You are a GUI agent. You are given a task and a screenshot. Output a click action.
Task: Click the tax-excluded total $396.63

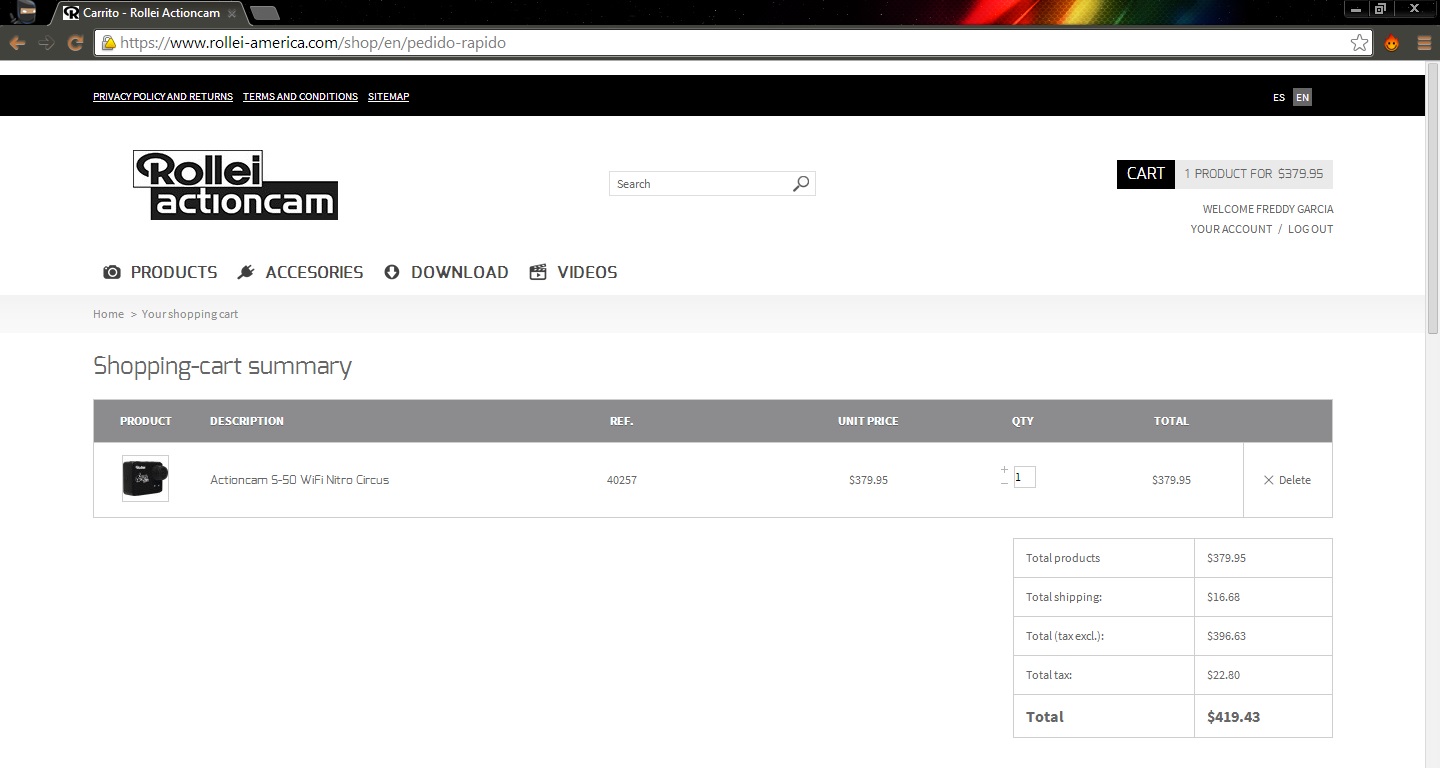1226,636
